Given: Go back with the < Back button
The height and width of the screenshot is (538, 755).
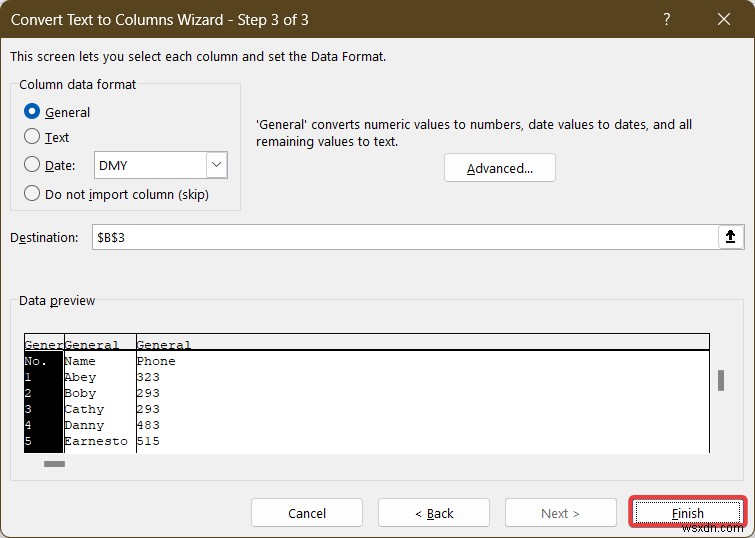Looking at the screenshot, I should [x=434, y=513].
